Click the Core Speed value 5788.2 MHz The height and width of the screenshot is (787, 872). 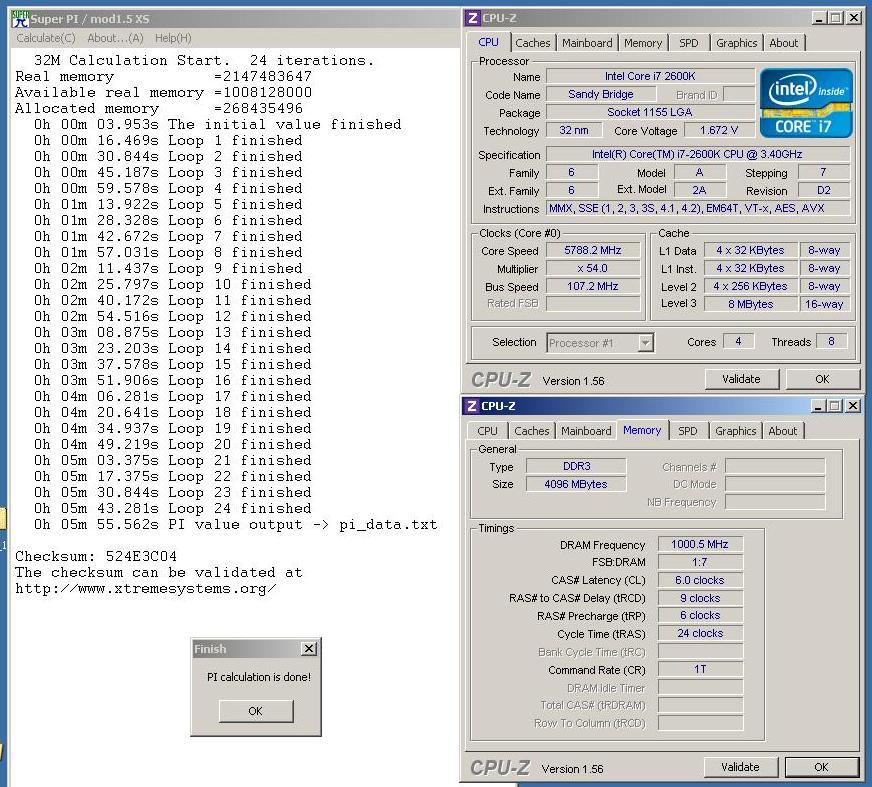click(593, 250)
